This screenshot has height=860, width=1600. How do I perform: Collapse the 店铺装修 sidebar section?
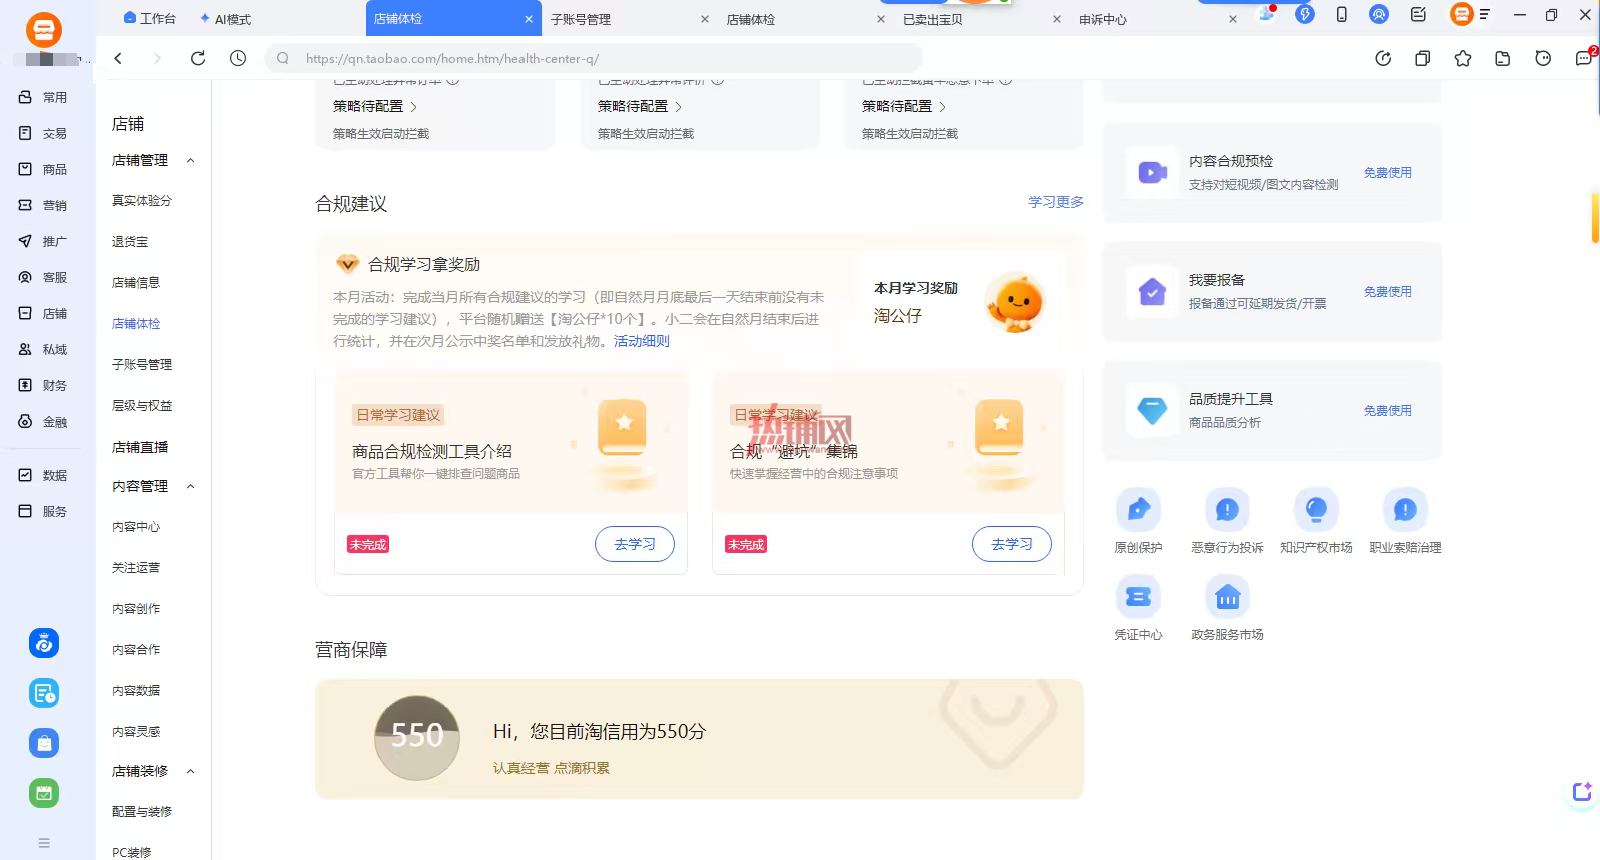191,772
